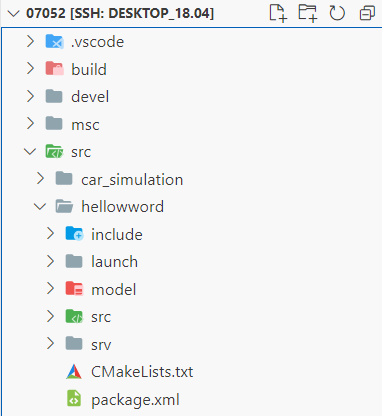
Task: Click the gray msc folder icon
Action: point(54,124)
